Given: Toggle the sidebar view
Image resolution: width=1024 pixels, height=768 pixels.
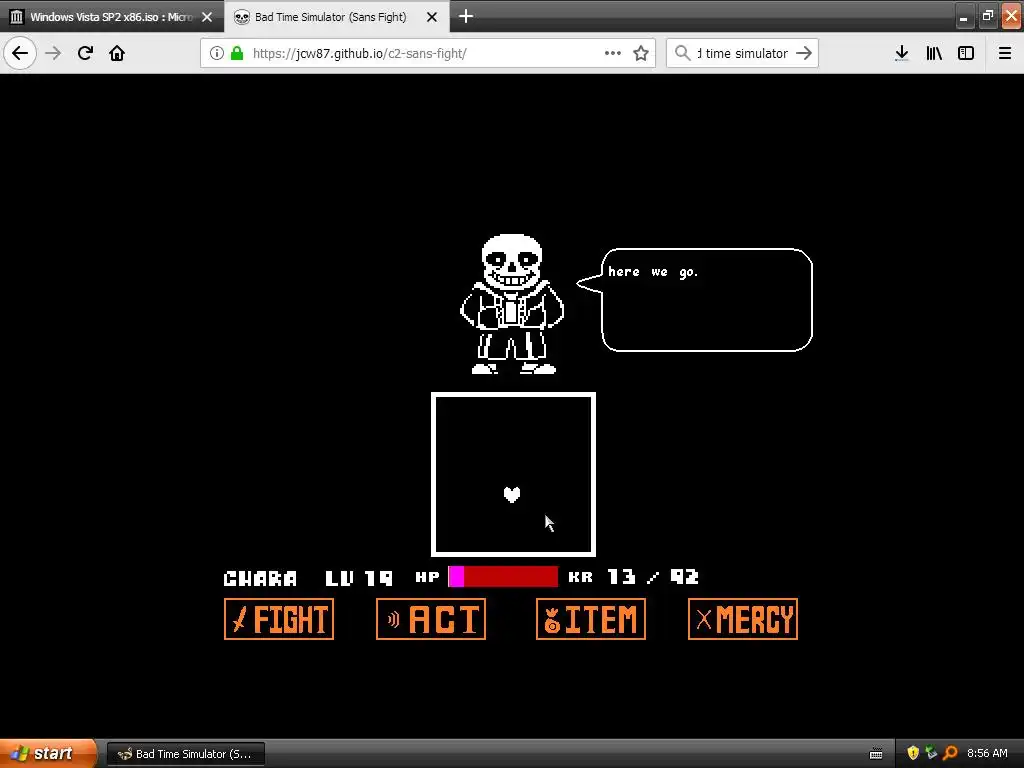Looking at the screenshot, I should click(966, 53).
